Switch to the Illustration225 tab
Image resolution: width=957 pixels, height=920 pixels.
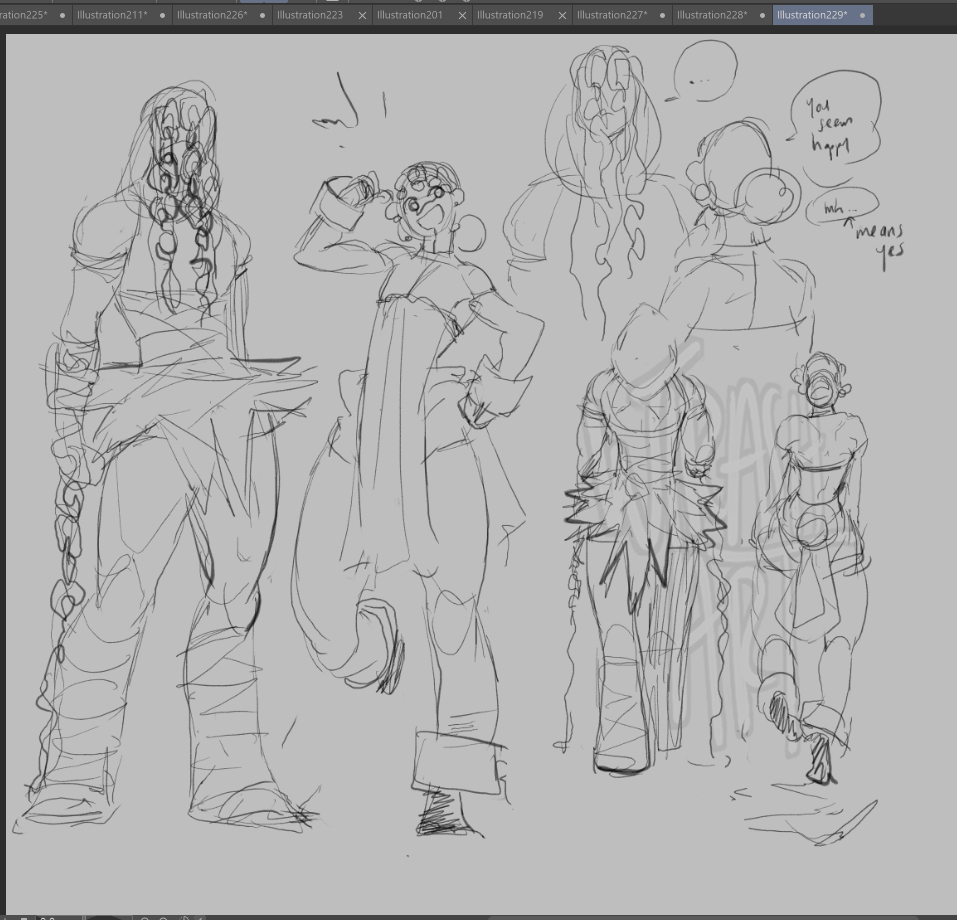[x=24, y=15]
